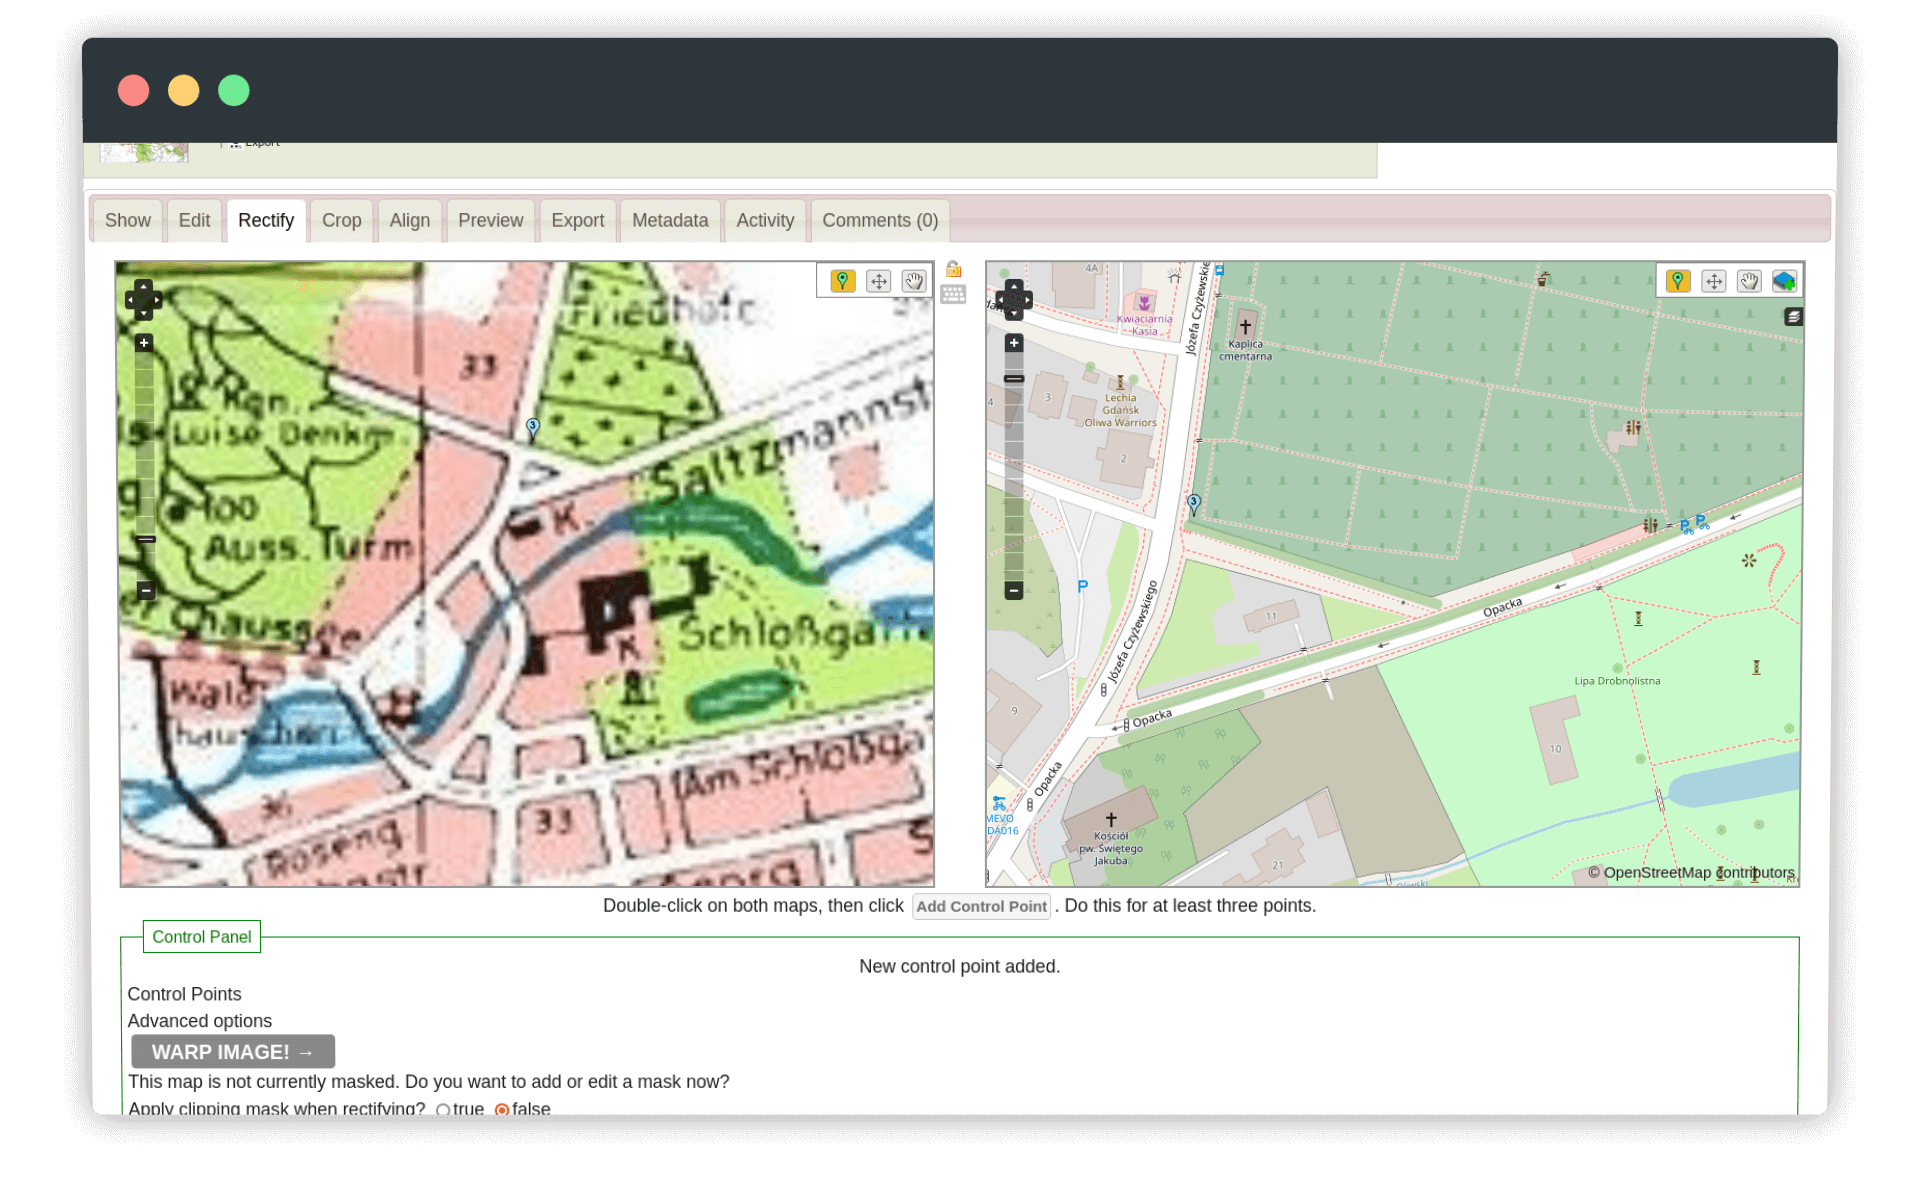Expand the Control Points section
This screenshot has height=1200, width=1920.
184,994
